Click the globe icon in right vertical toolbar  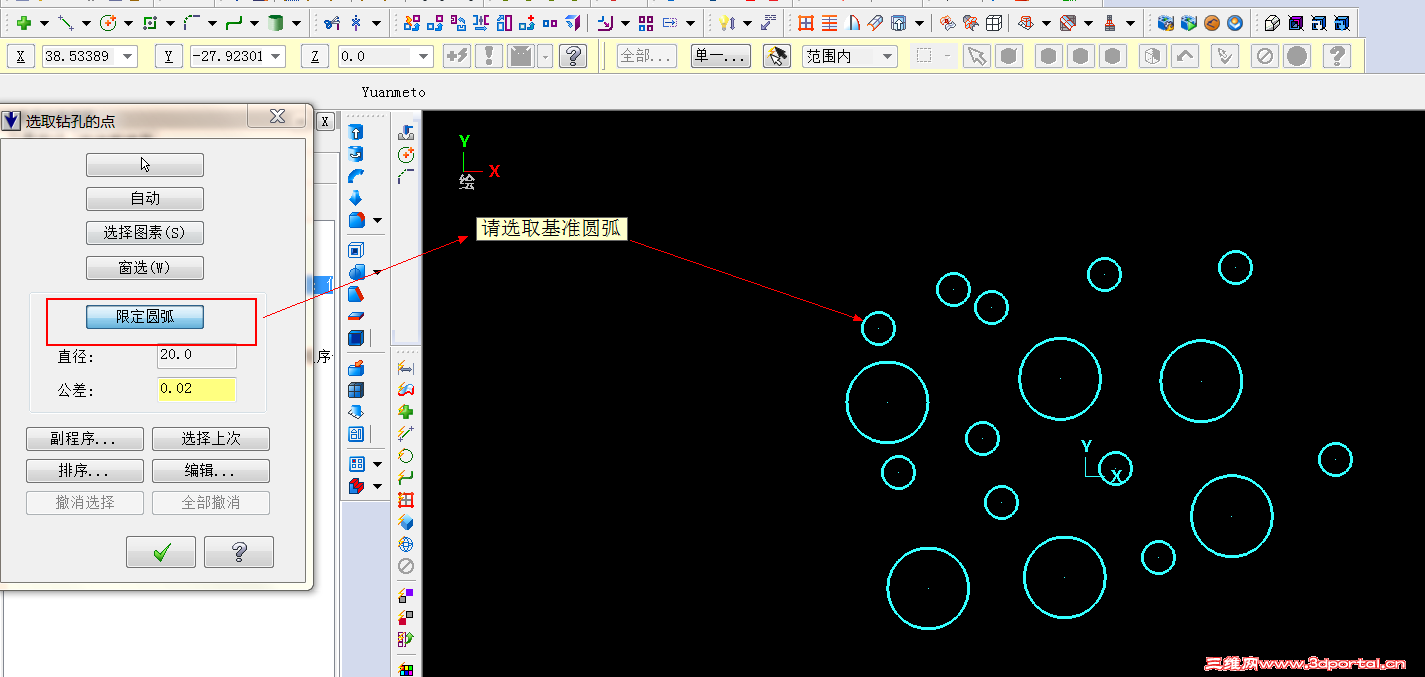pos(405,544)
